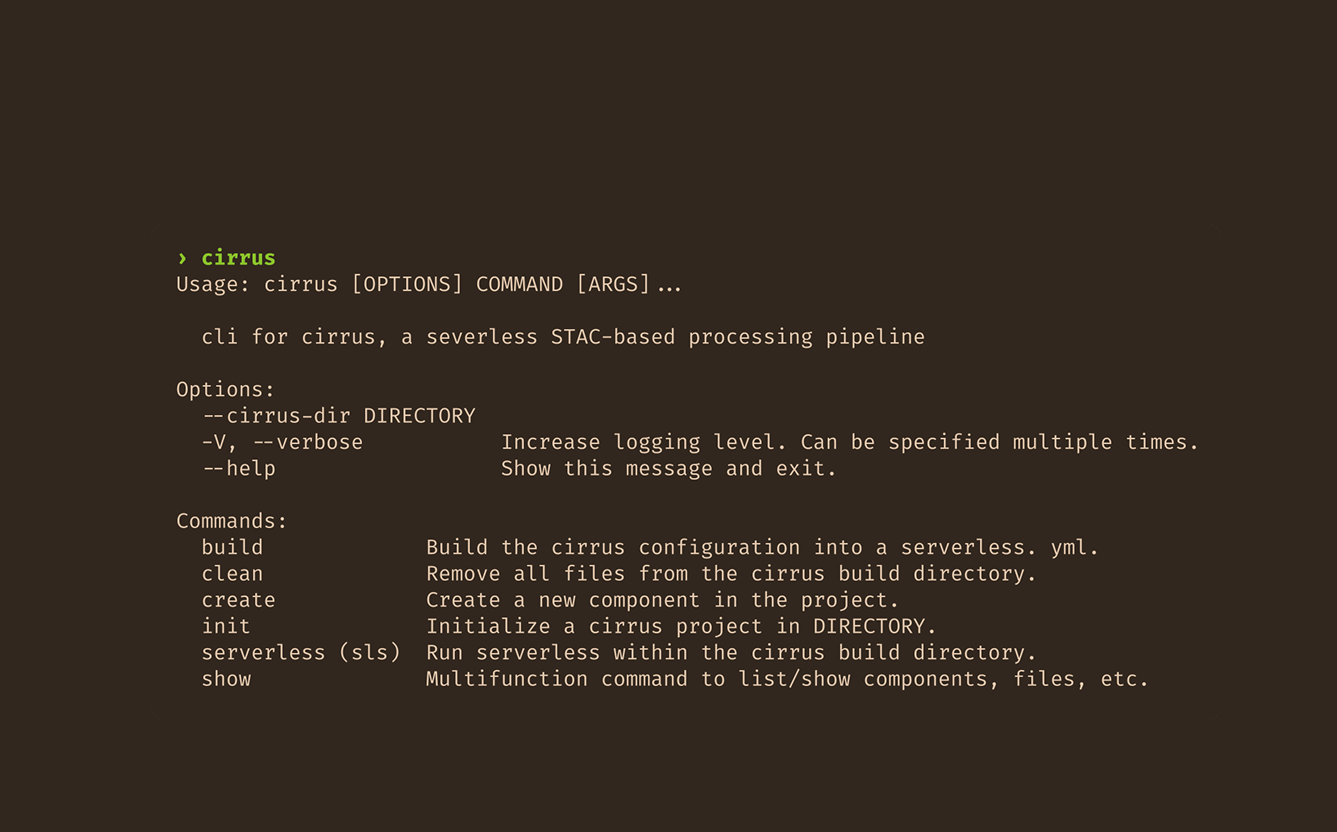Click the green "cirrus" command text

(238, 258)
